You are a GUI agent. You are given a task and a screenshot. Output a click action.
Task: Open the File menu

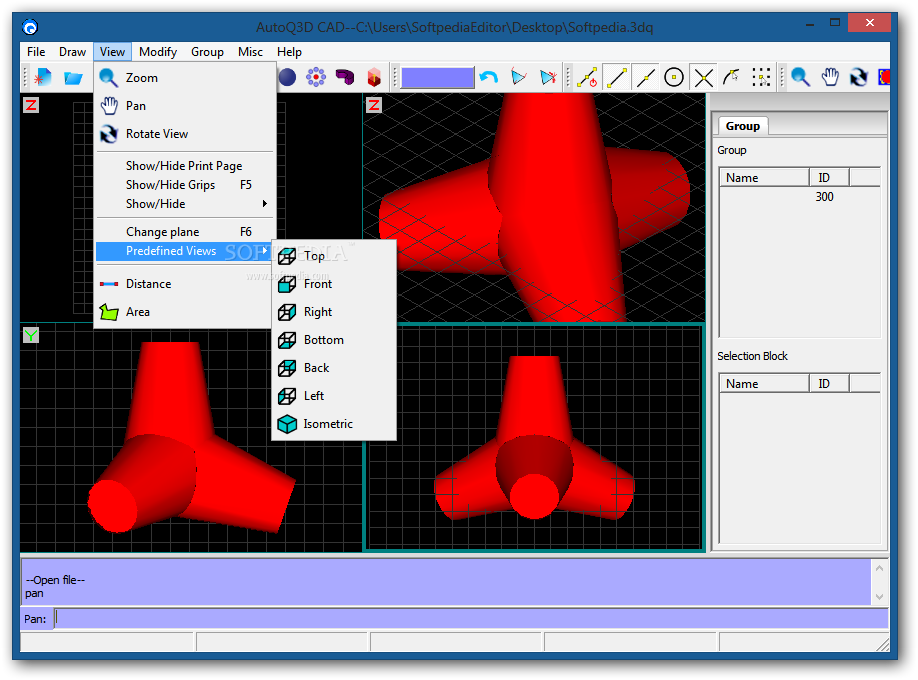(36, 52)
